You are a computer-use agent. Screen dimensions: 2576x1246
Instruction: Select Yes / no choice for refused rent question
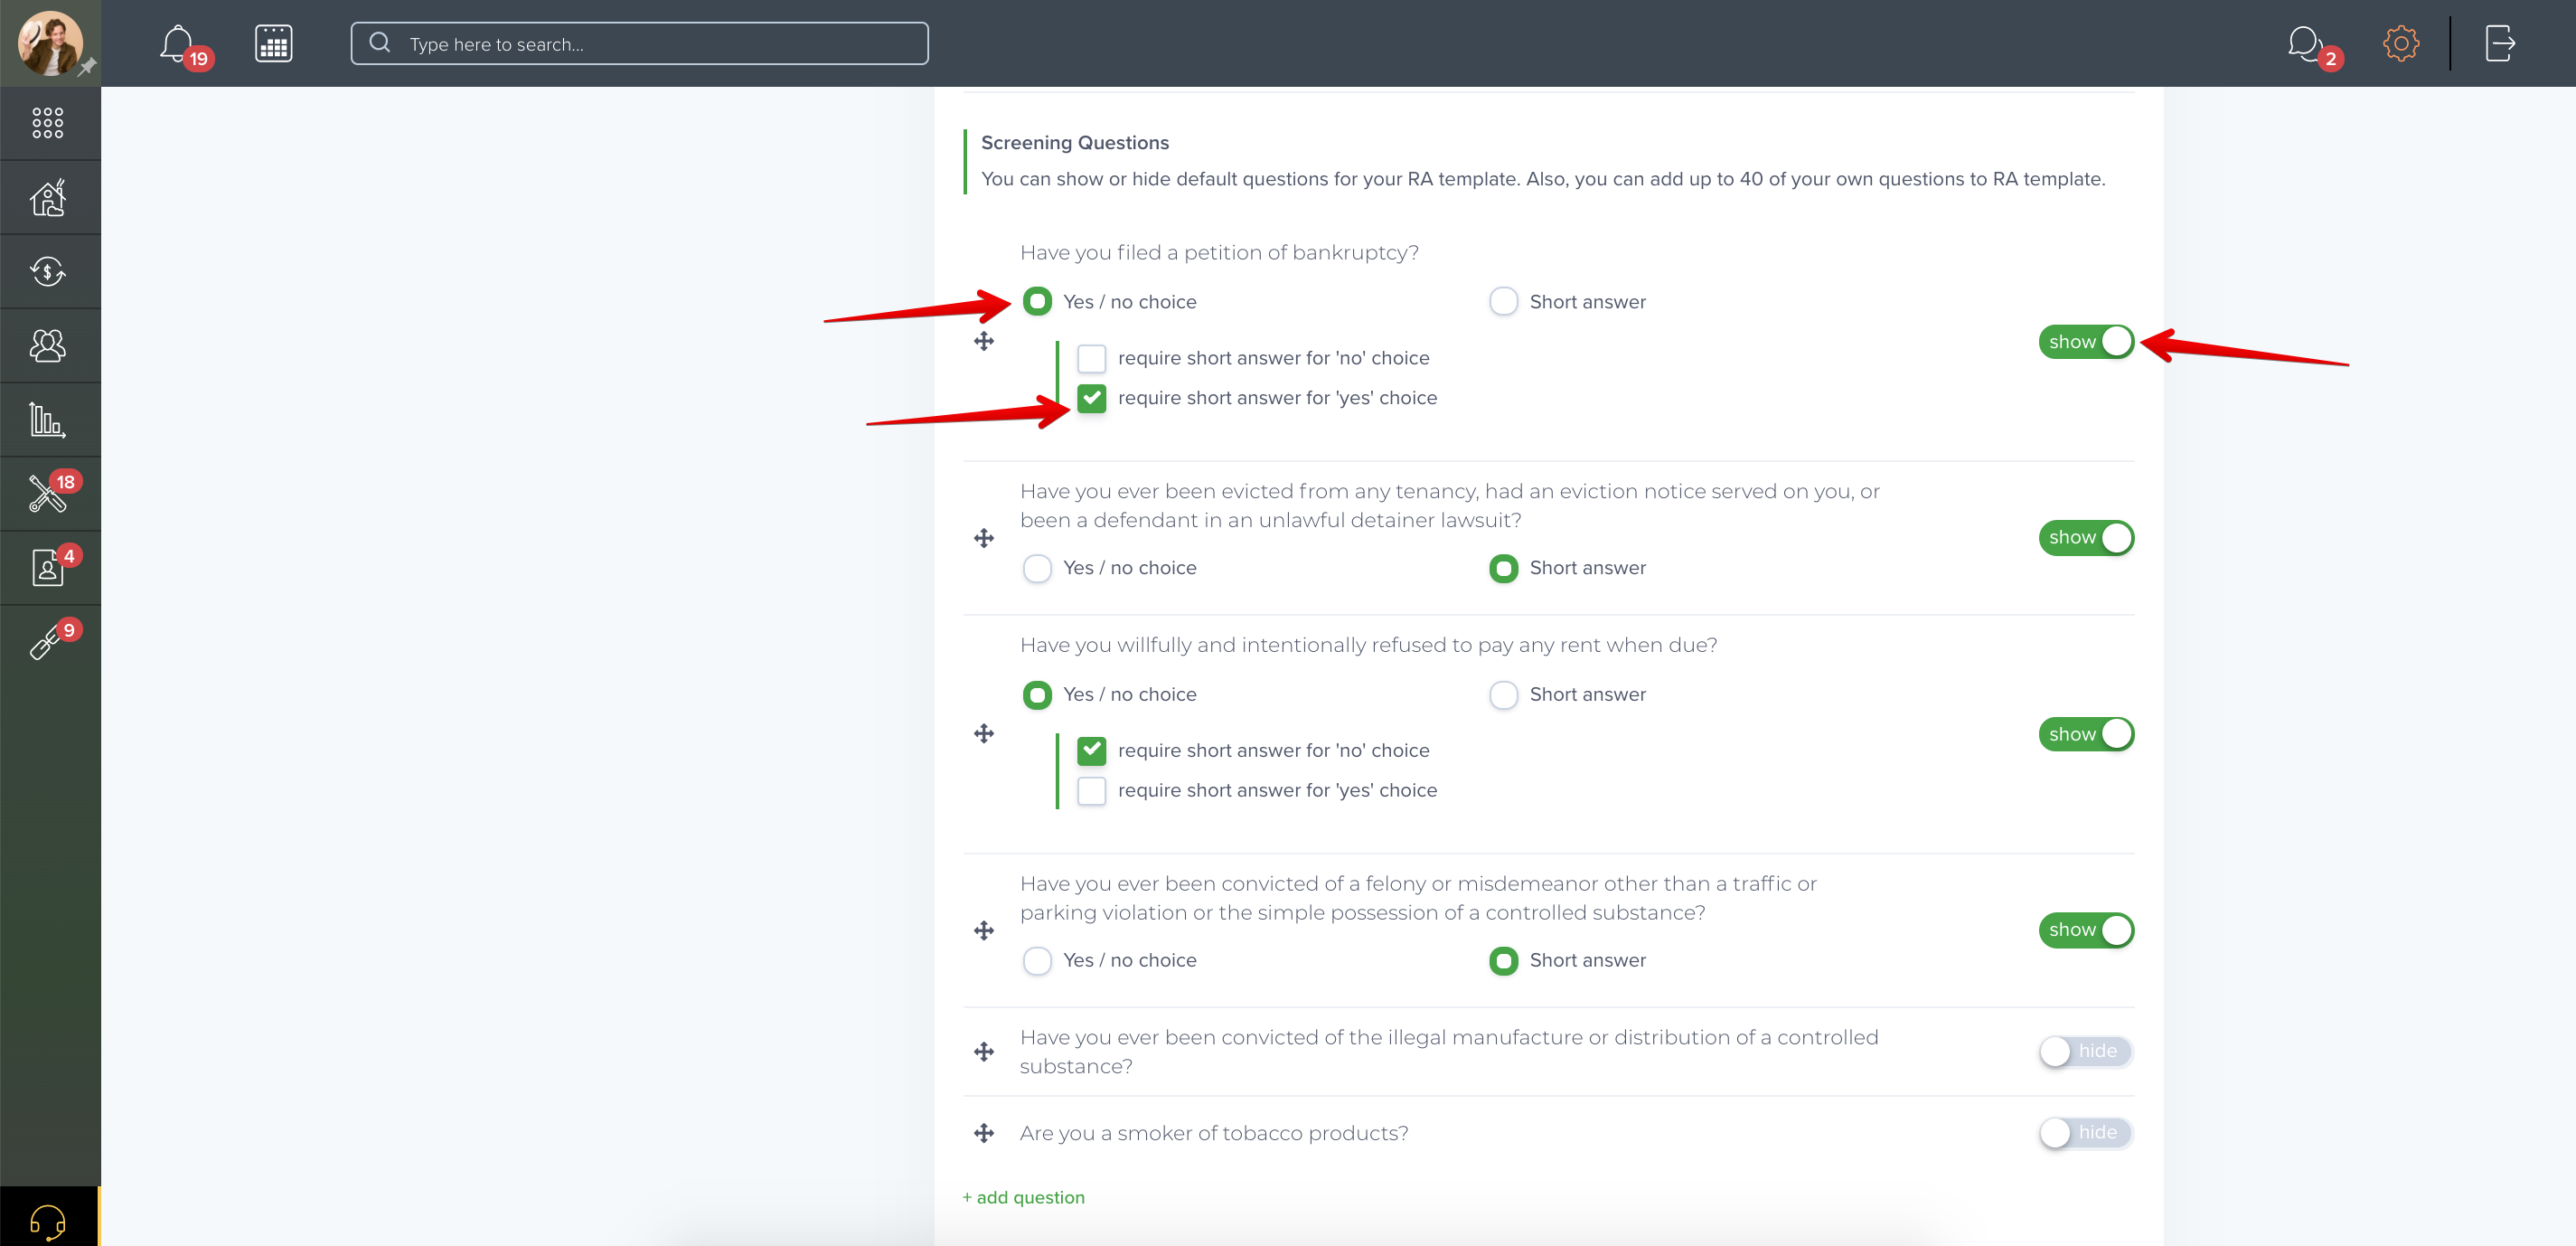[x=1037, y=694]
